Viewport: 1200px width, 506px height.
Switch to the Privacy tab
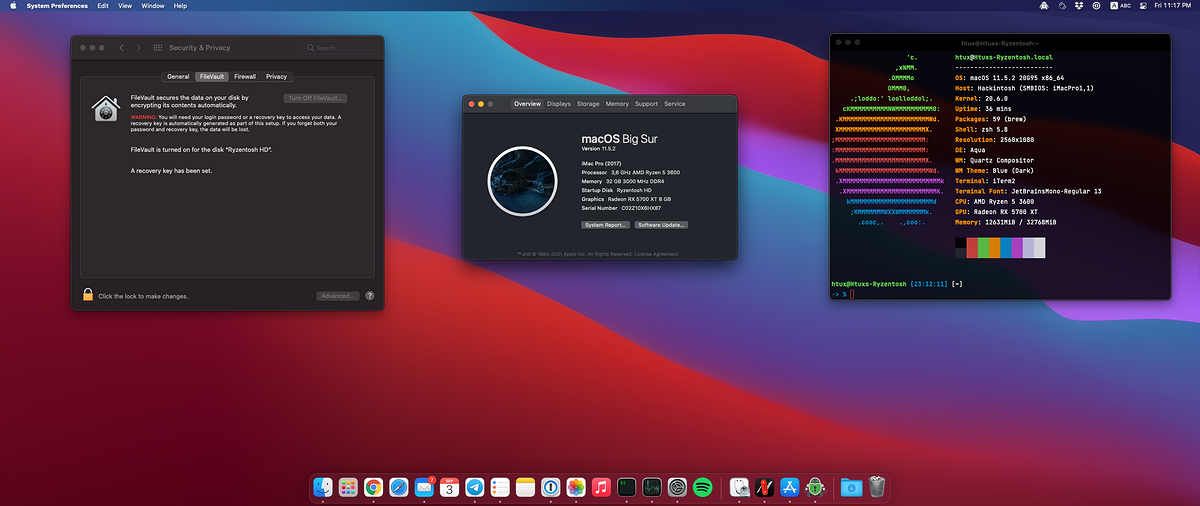pos(276,76)
